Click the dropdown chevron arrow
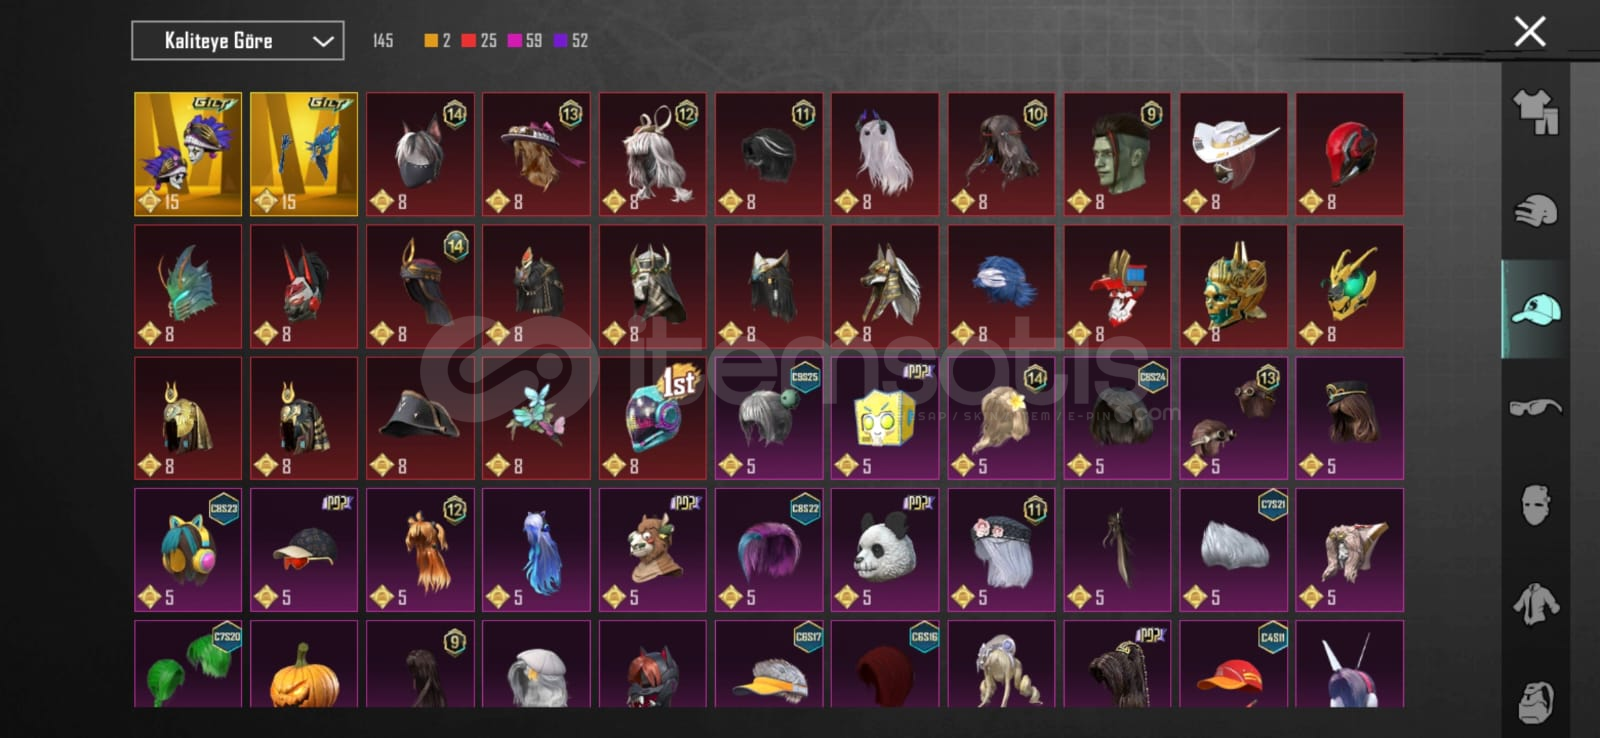 [322, 41]
